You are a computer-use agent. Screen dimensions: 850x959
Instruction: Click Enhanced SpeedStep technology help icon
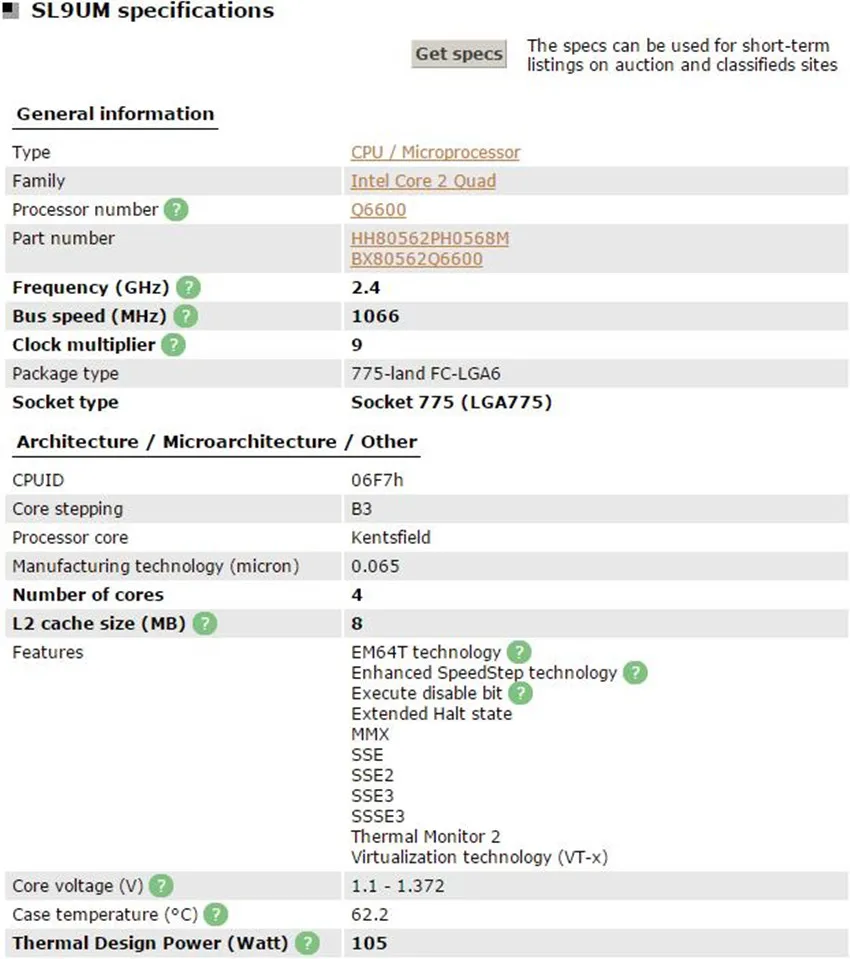635,673
